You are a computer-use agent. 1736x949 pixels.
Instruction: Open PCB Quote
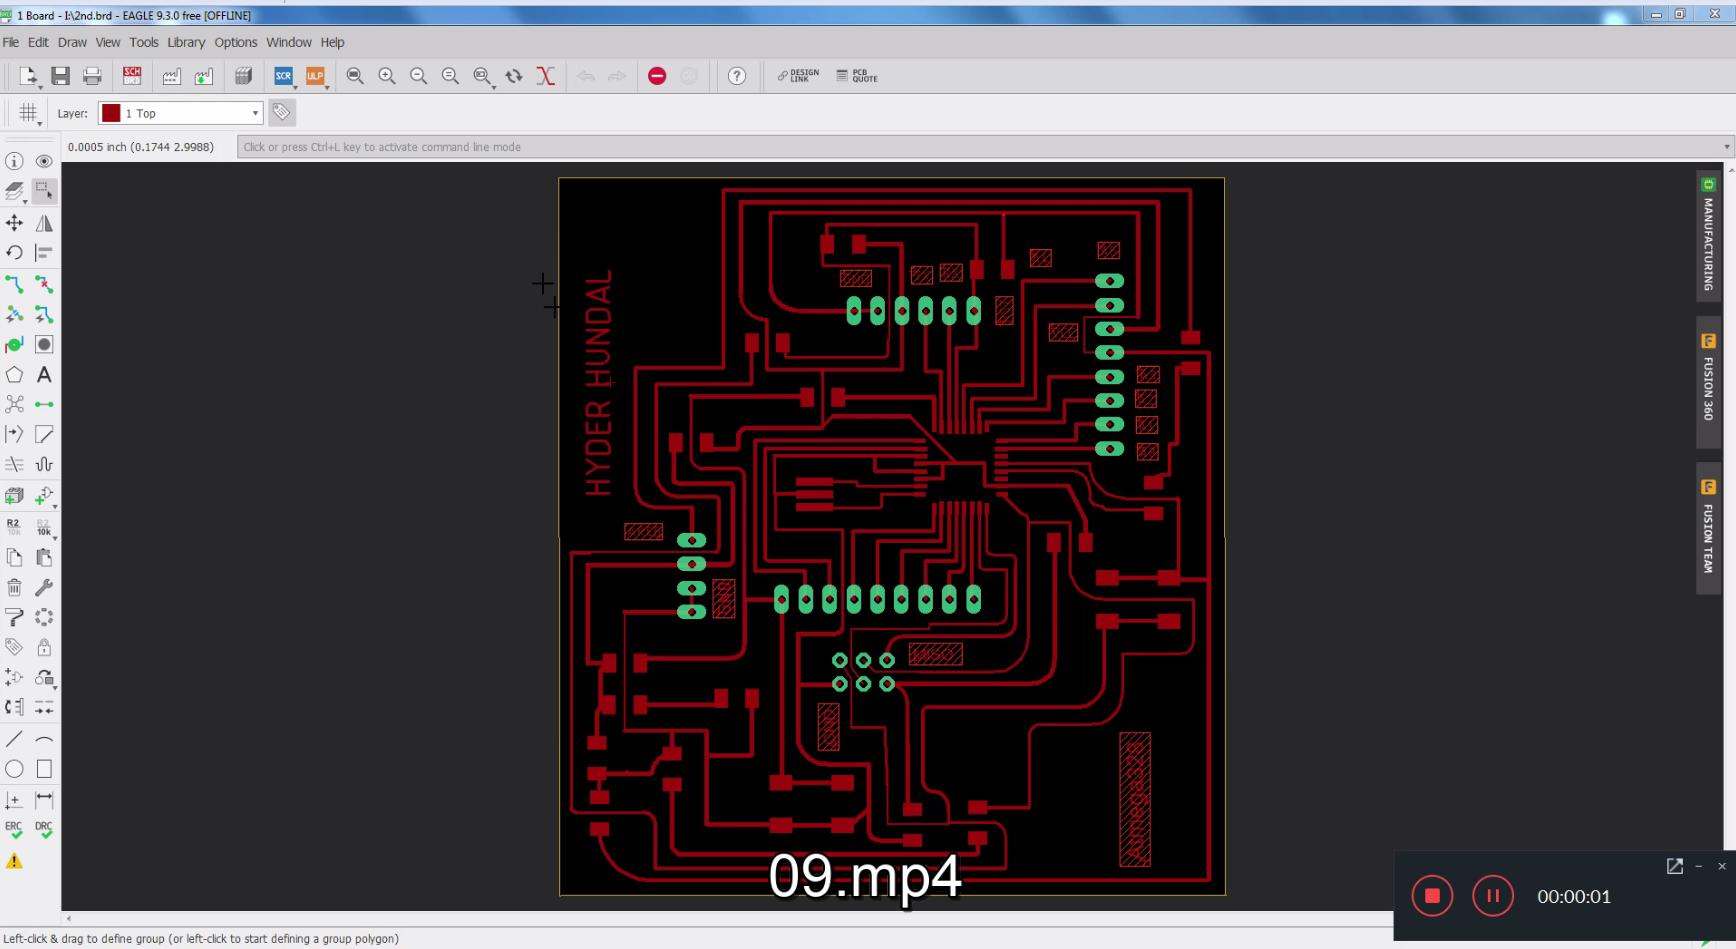pyautogui.click(x=857, y=76)
